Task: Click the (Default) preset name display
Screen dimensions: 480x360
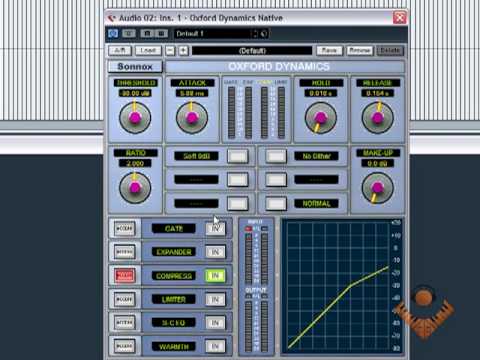Action: click(x=252, y=51)
